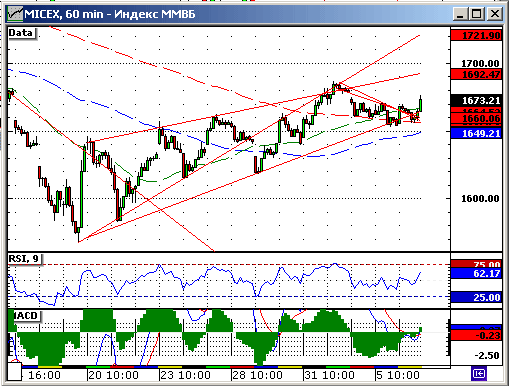Select the 1660.06 red price label
Screen dimensions: 509x386
point(476,118)
